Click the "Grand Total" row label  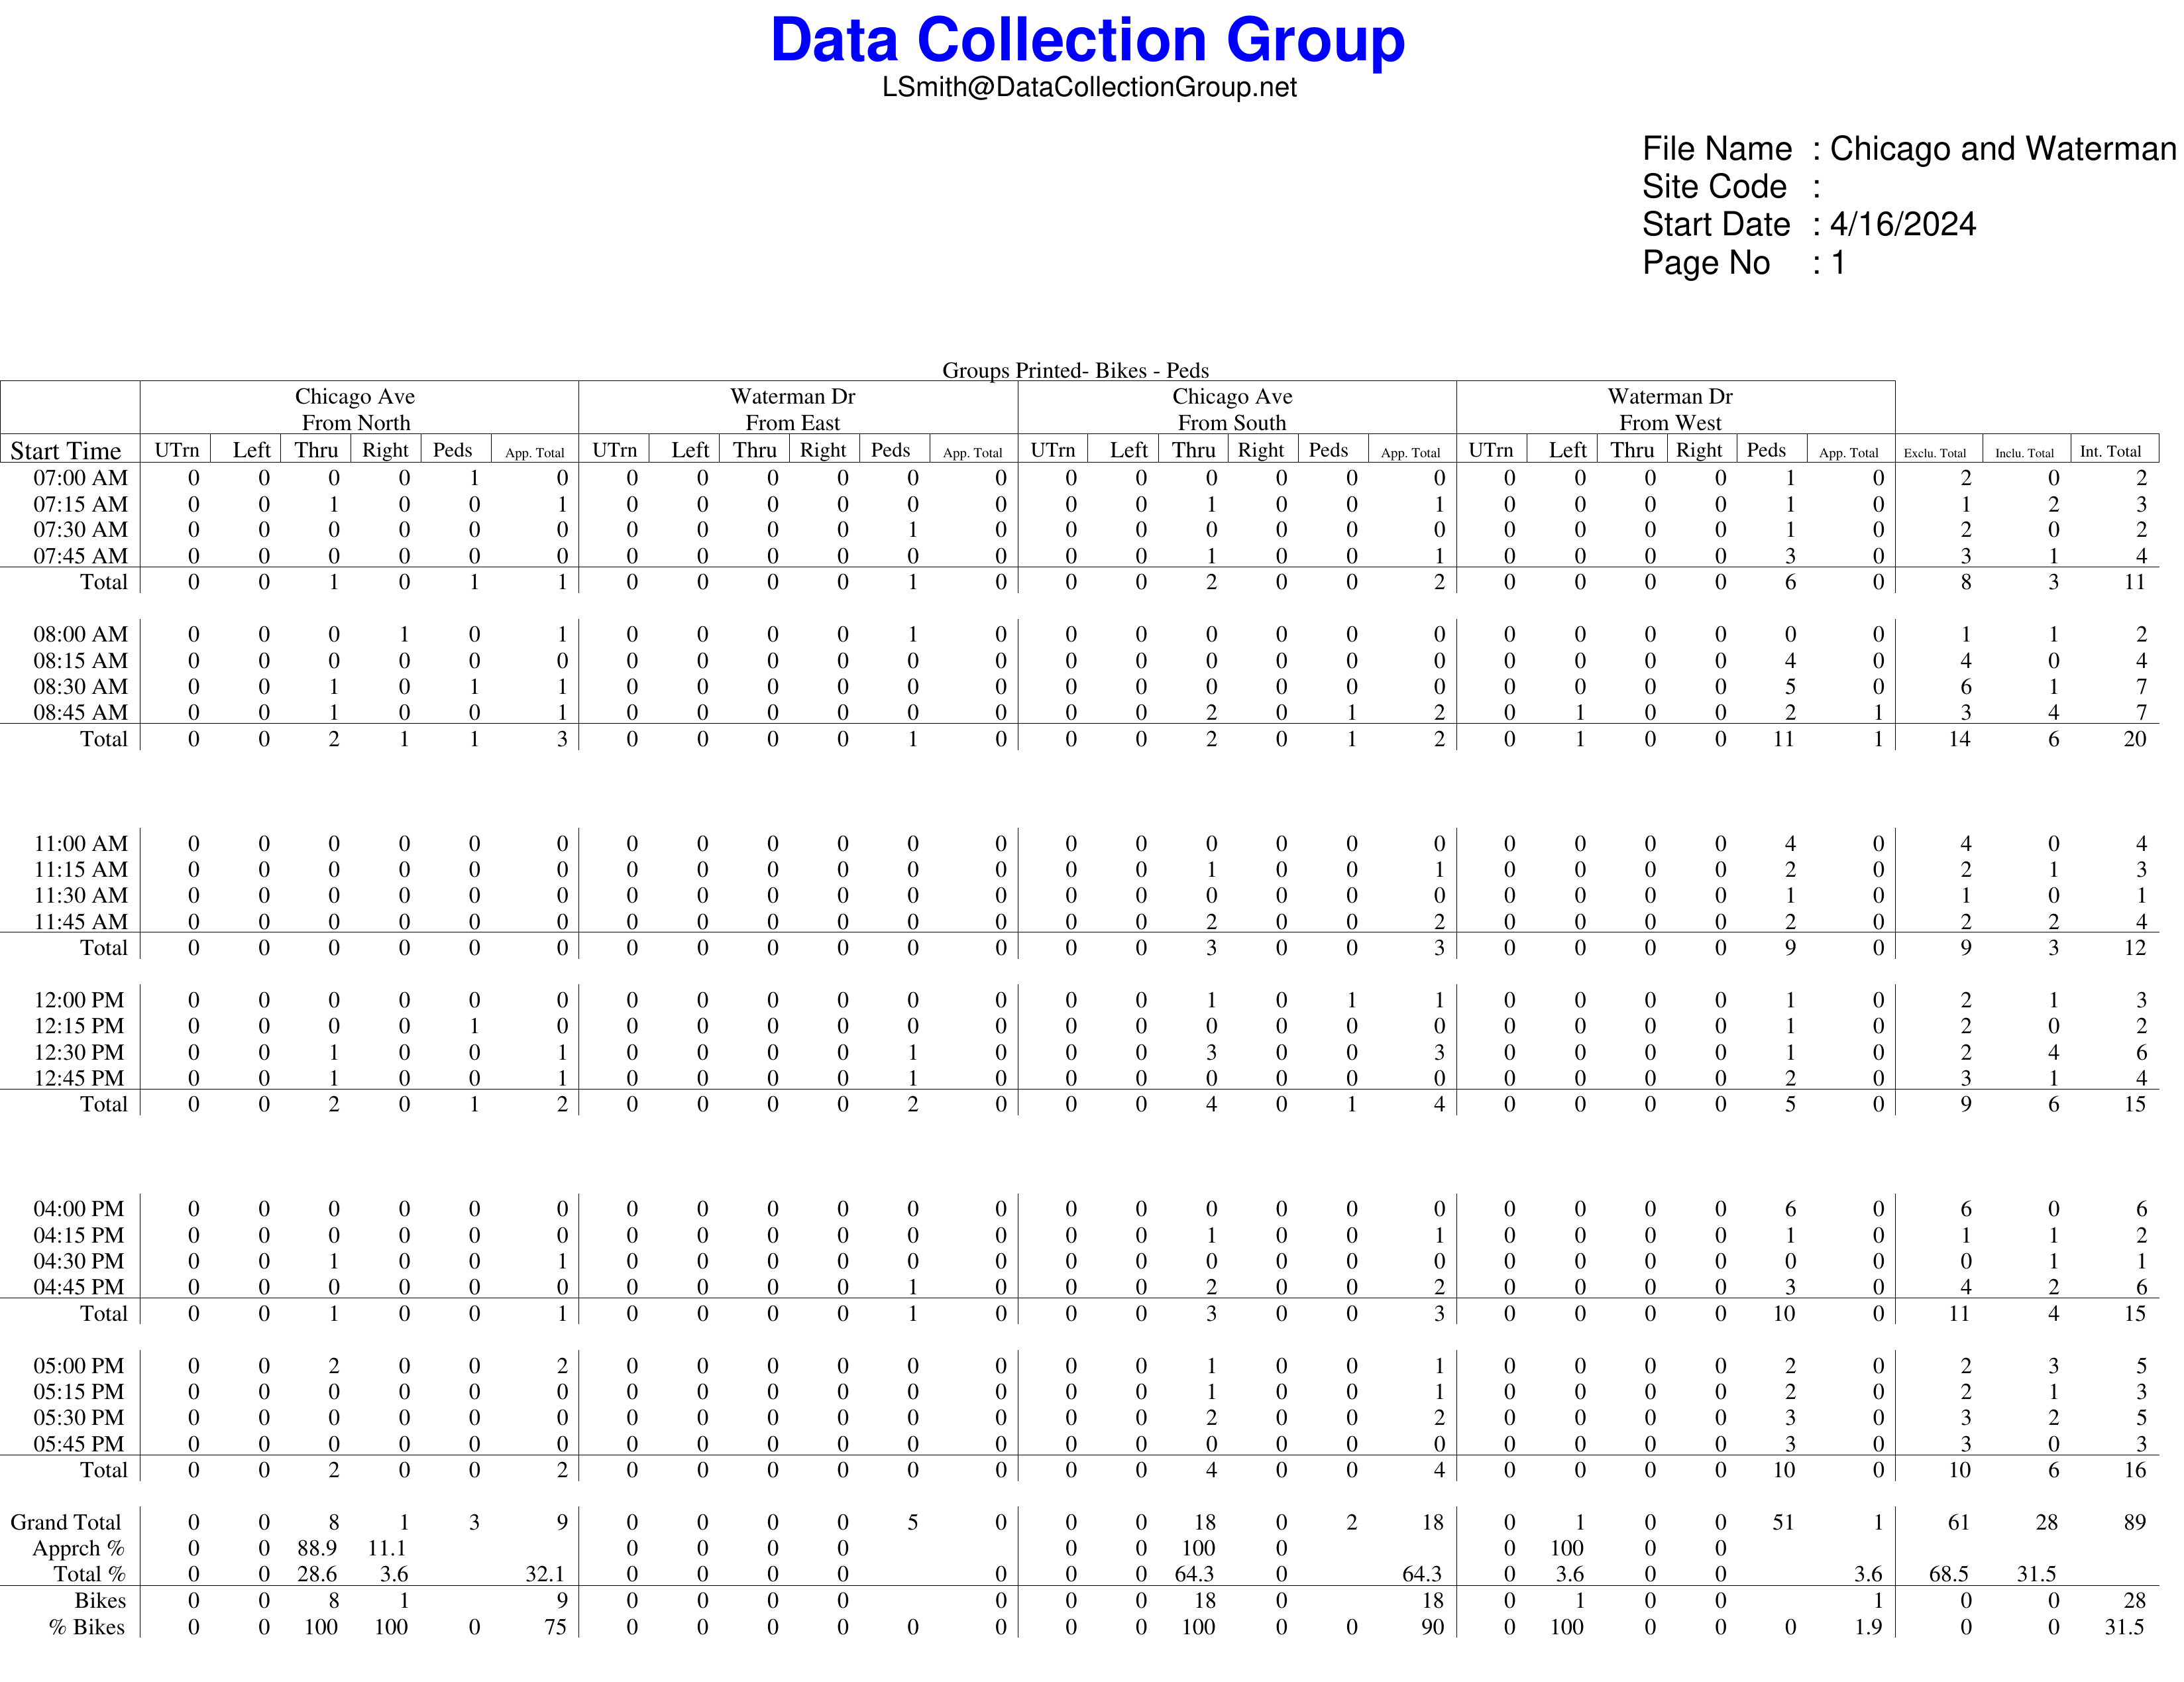(x=67, y=1522)
